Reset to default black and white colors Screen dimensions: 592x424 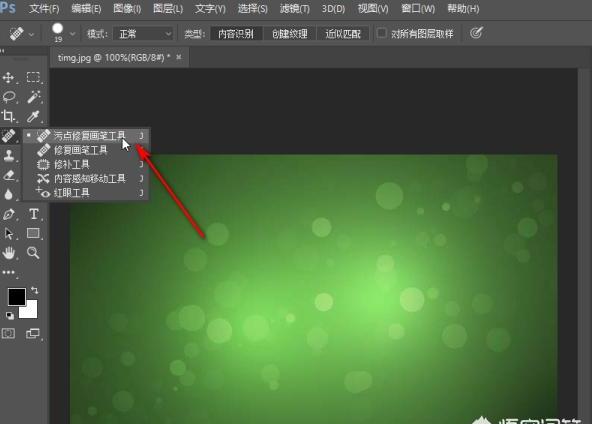(x=9, y=315)
